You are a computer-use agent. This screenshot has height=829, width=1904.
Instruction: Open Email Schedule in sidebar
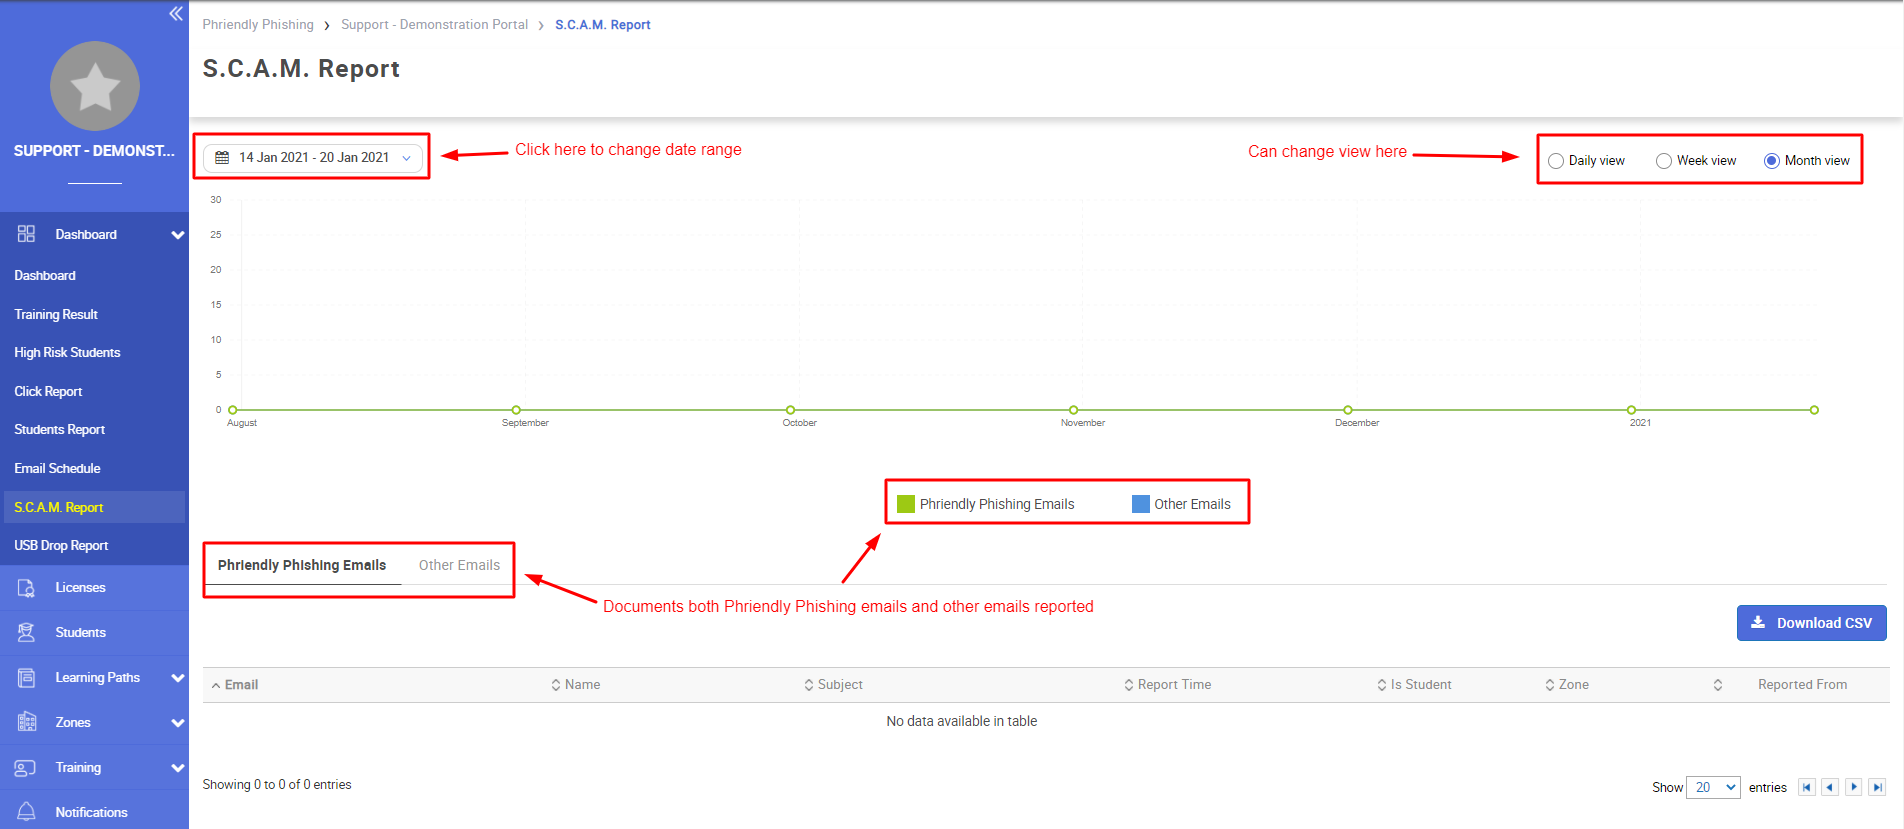(x=57, y=468)
